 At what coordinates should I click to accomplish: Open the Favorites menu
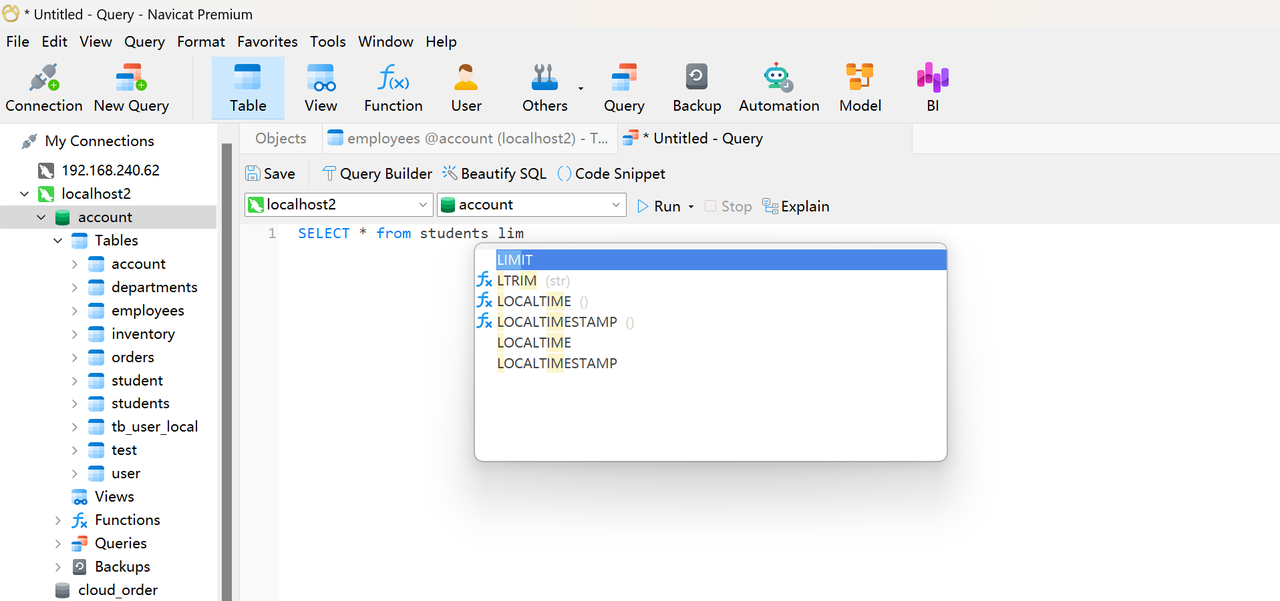[x=267, y=41]
